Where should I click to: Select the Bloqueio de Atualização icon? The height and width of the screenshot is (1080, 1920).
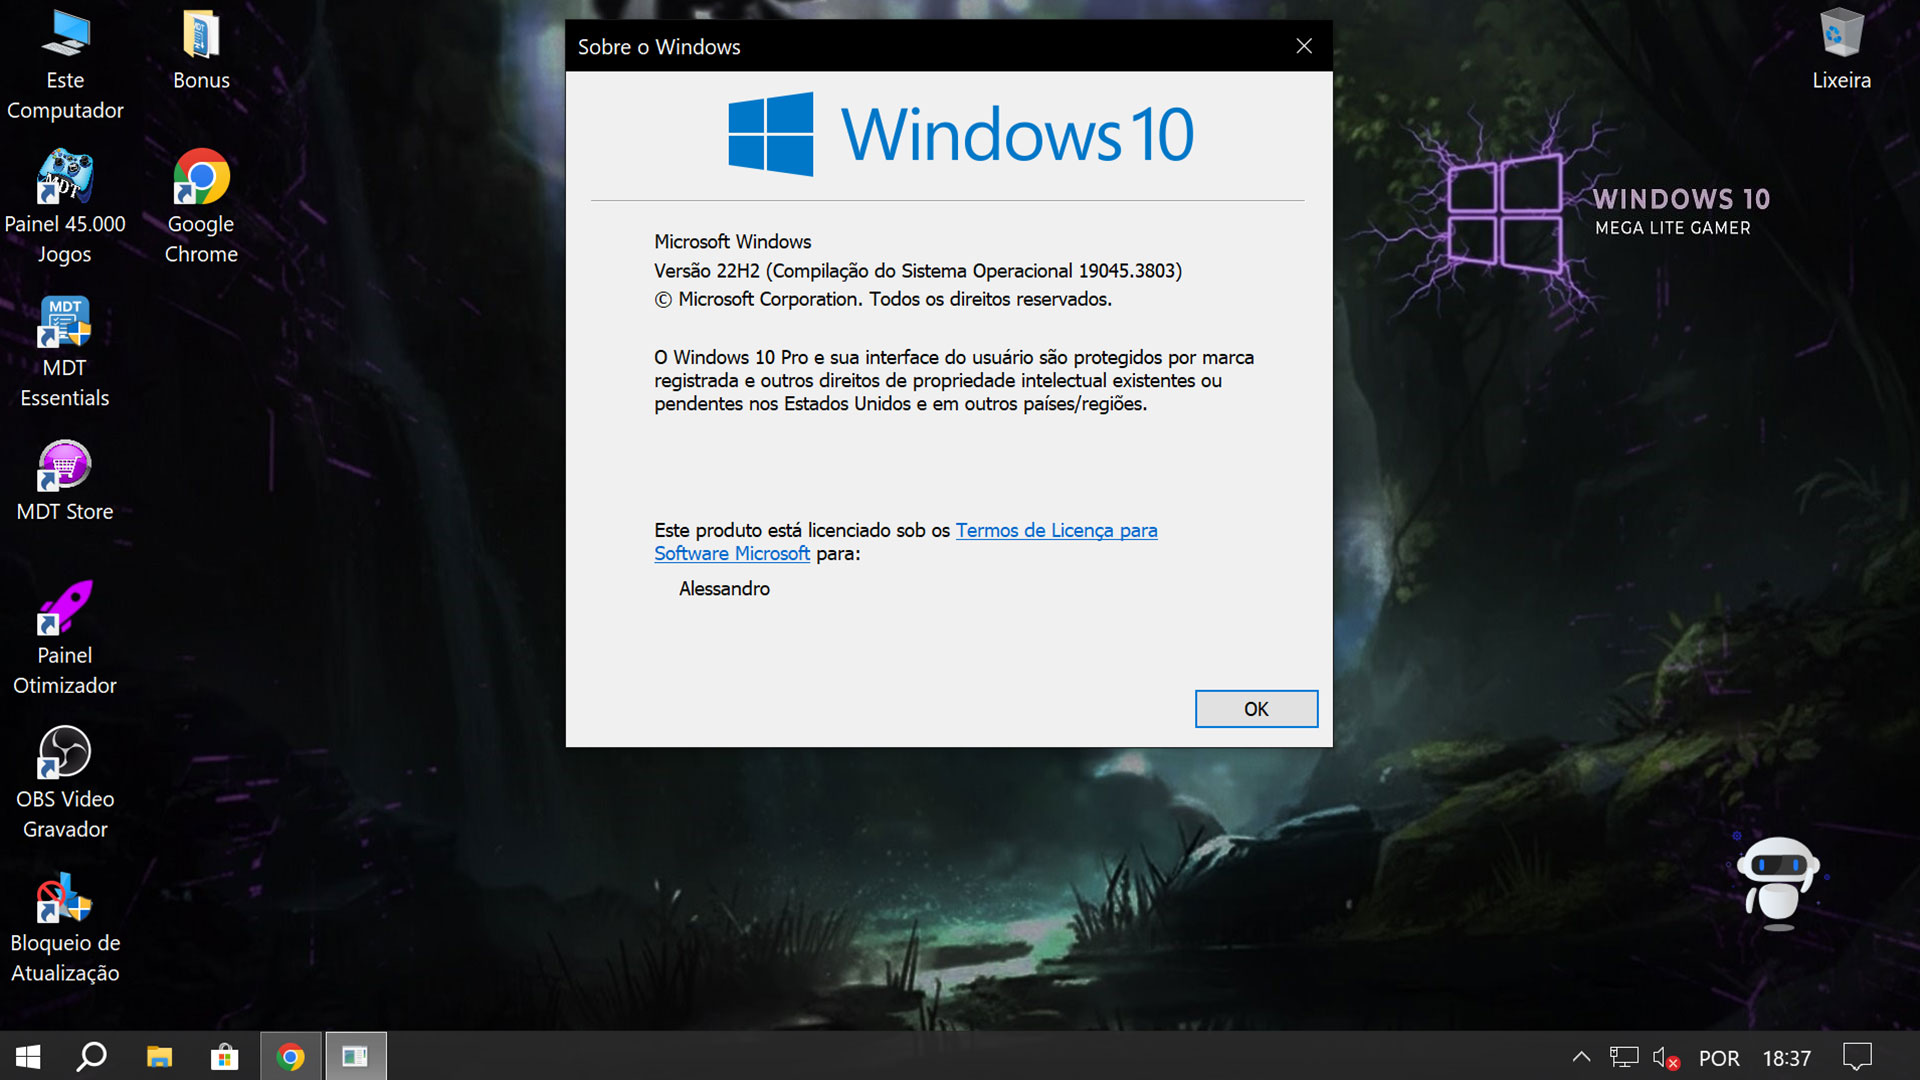click(65, 898)
